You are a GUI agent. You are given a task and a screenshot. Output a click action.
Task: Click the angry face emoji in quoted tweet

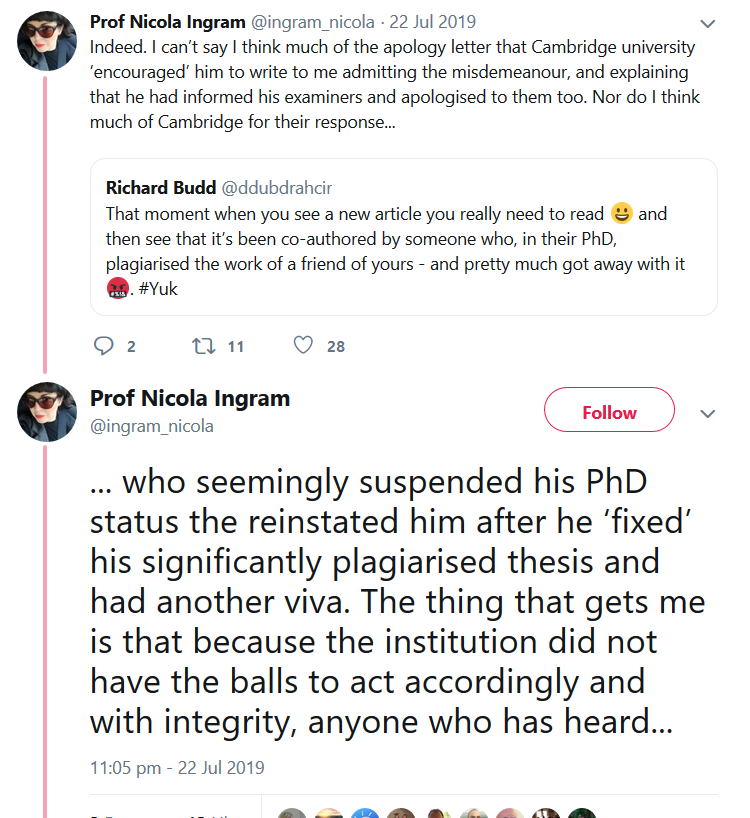118,290
